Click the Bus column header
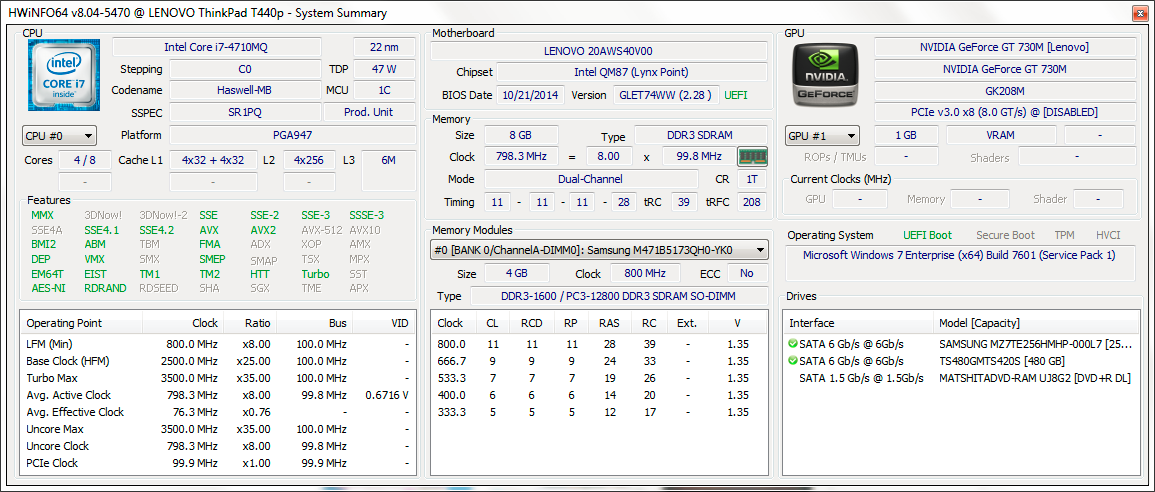The width and height of the screenshot is (1155, 492). [315, 323]
